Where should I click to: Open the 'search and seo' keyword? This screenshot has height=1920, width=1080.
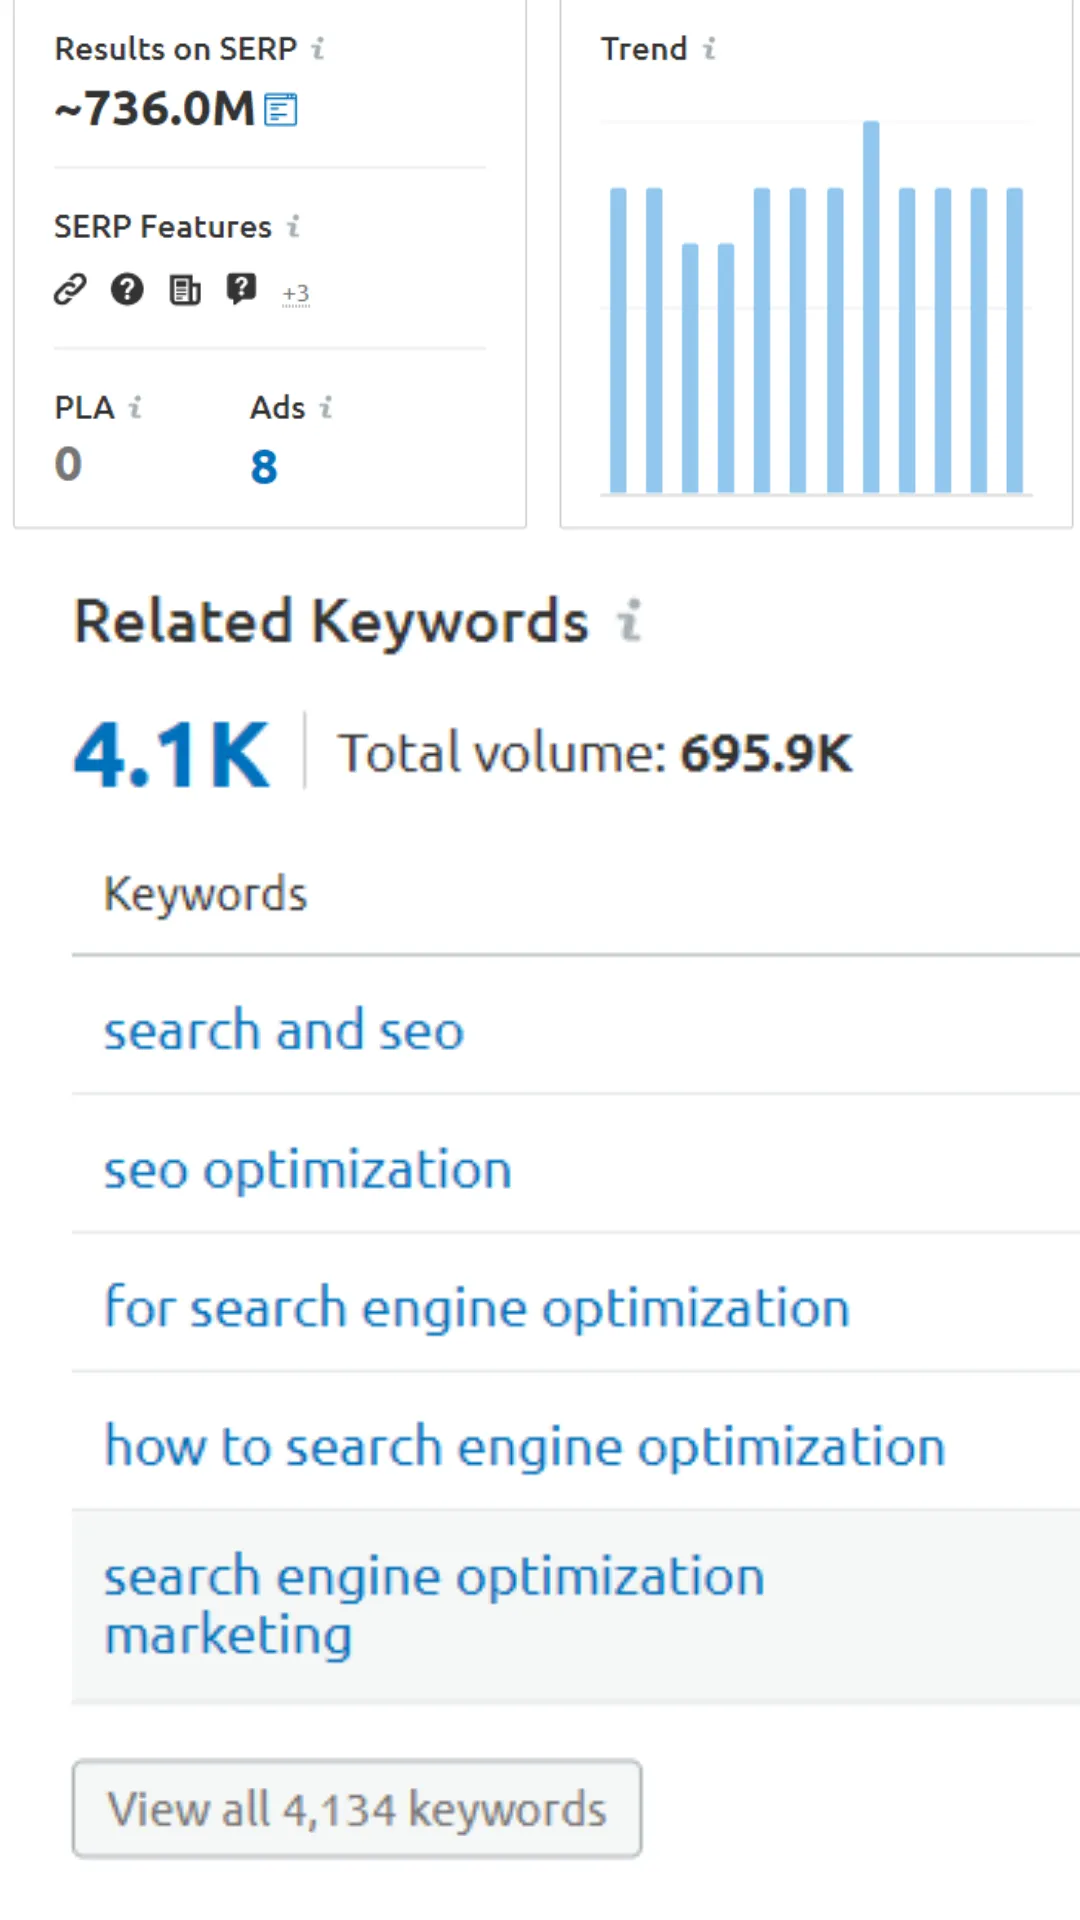pyautogui.click(x=284, y=1030)
